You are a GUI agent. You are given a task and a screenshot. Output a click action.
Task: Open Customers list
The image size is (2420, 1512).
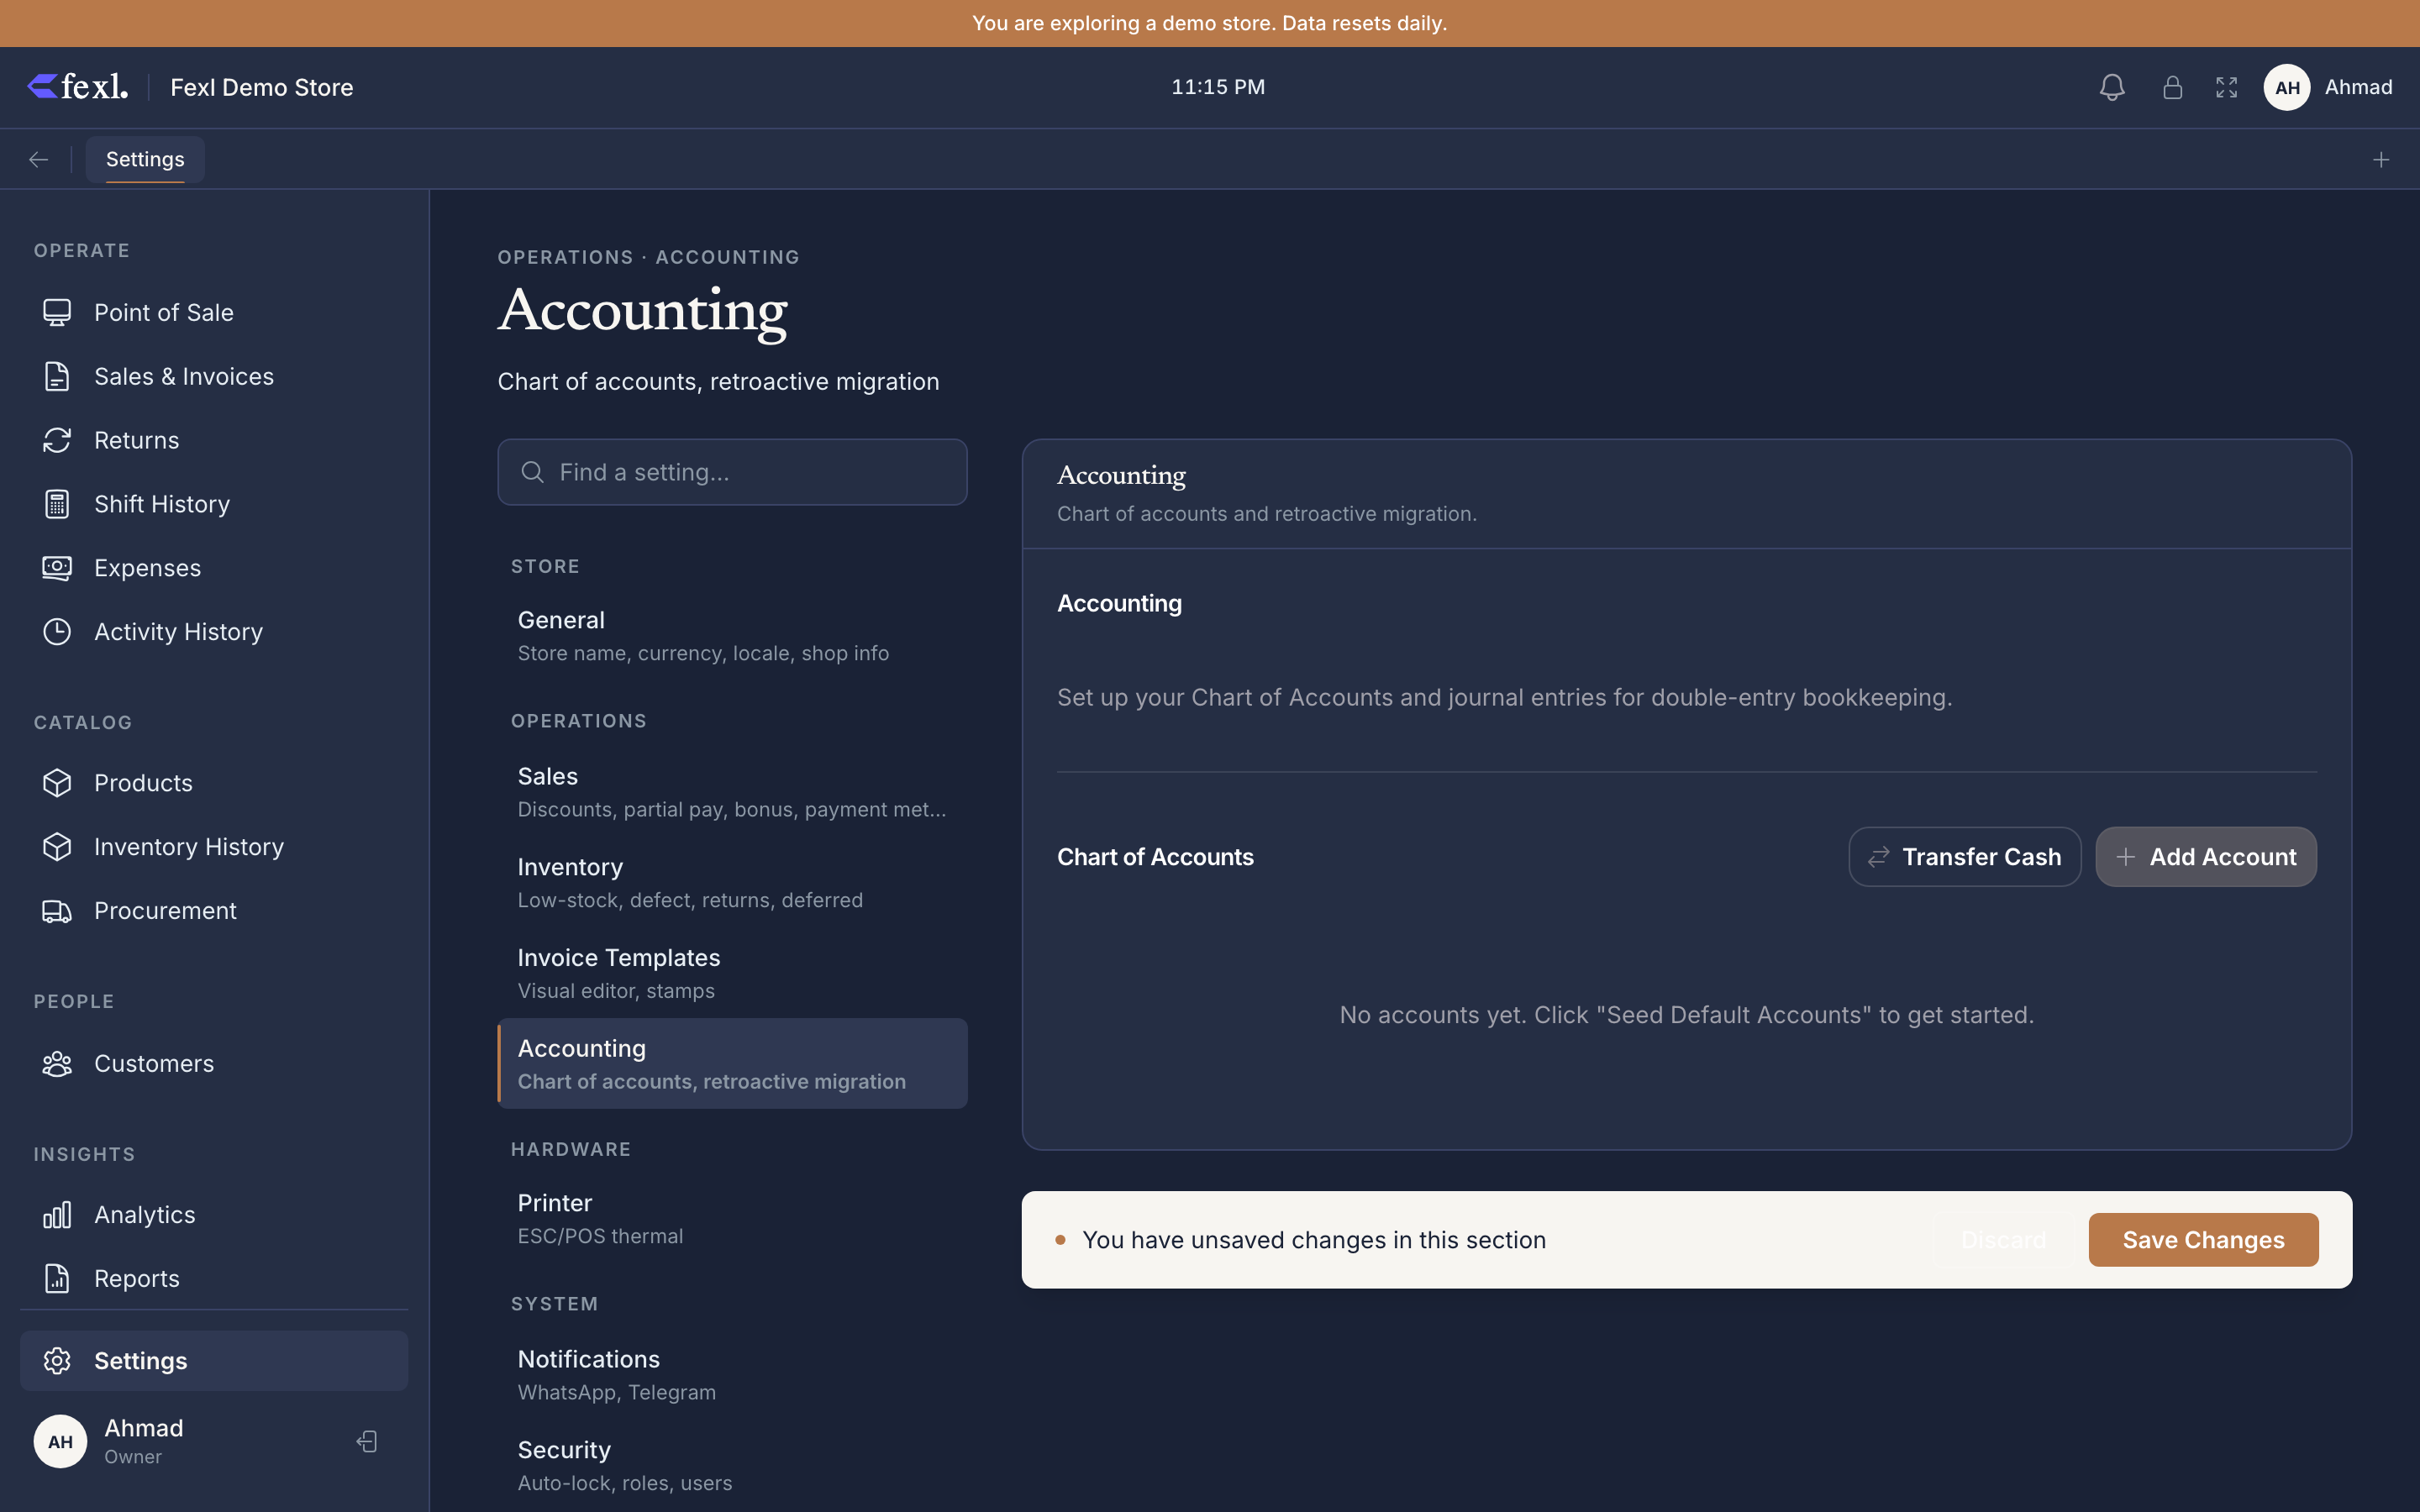(214, 1063)
